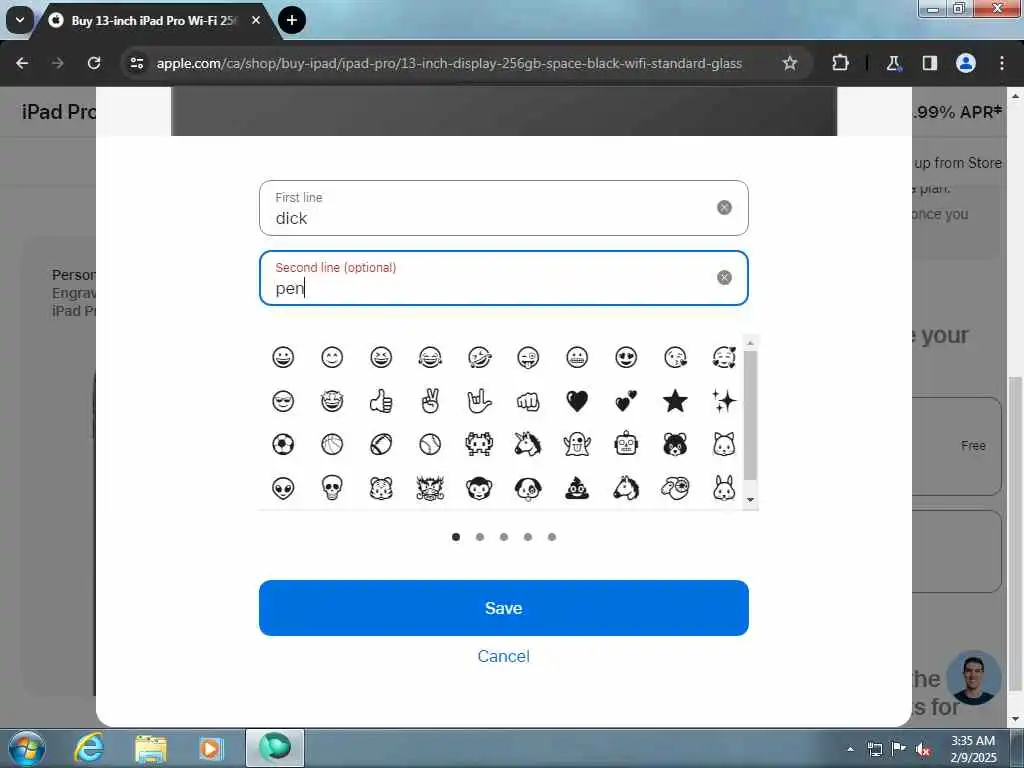Select the ghost emoji

tap(577, 444)
